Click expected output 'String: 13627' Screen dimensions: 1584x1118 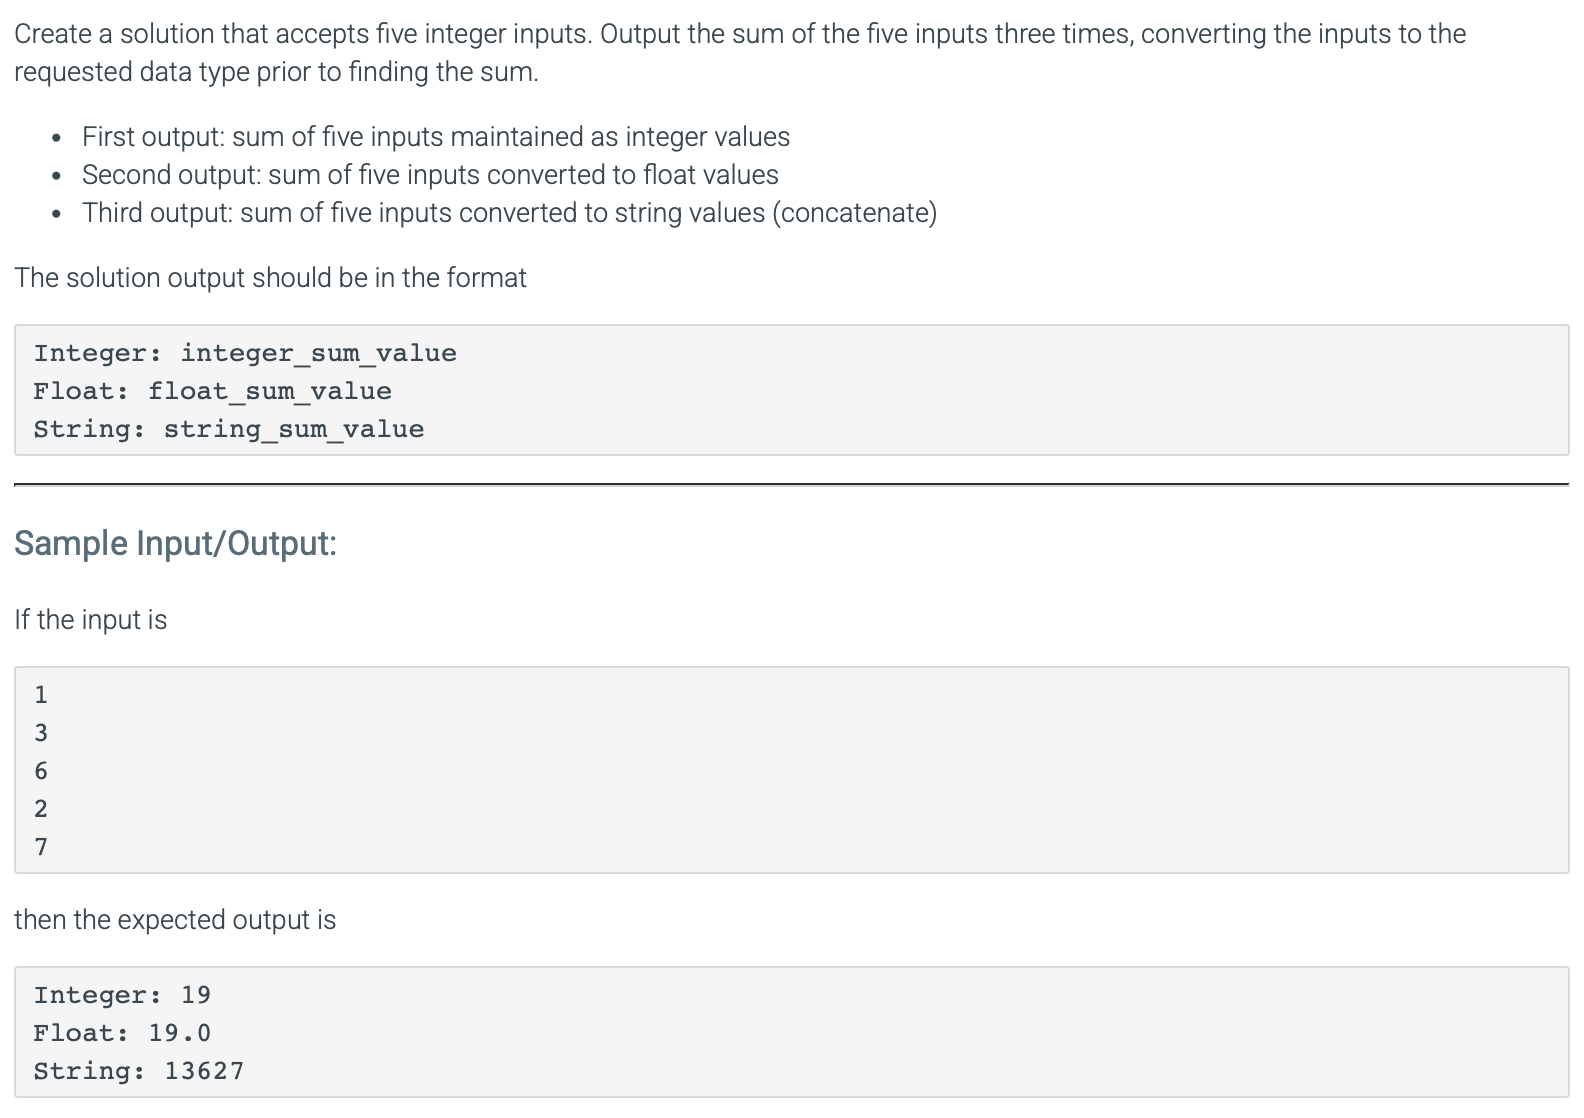pyautogui.click(x=139, y=1071)
